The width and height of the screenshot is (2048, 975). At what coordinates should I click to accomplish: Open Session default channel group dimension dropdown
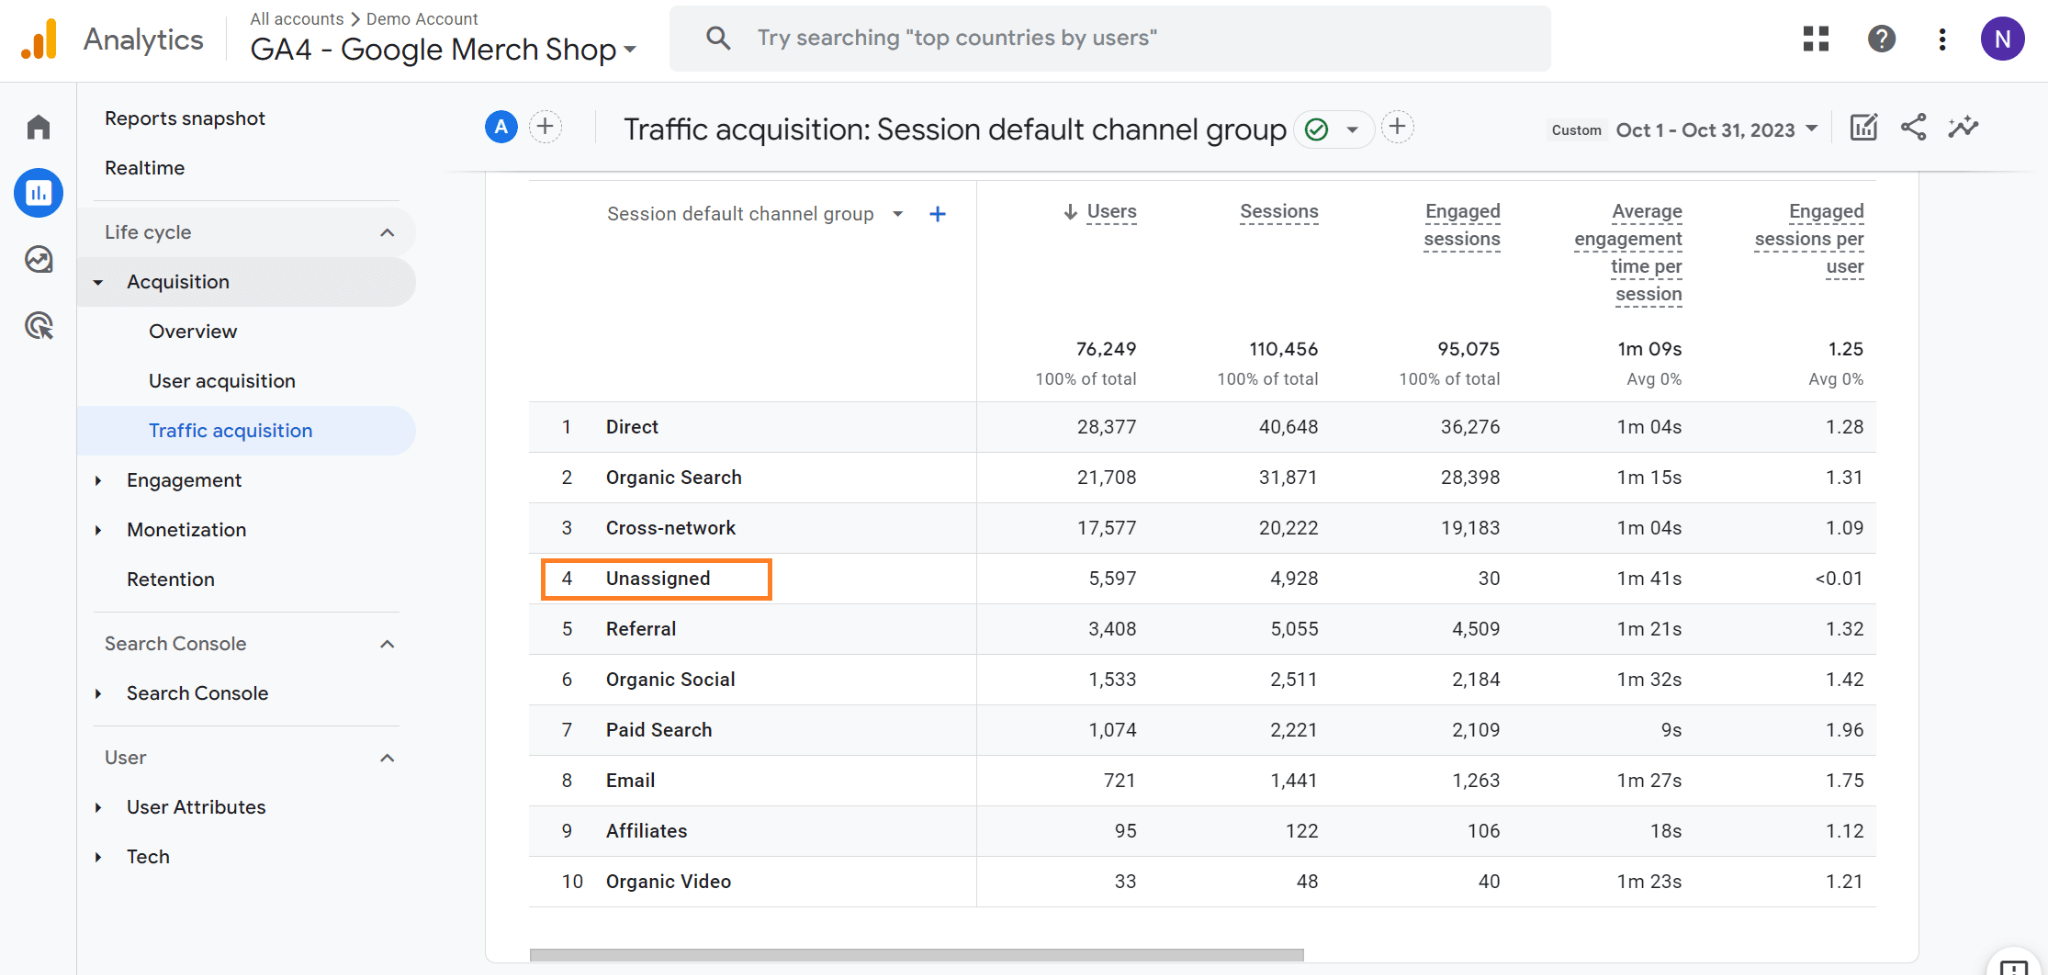[756, 214]
